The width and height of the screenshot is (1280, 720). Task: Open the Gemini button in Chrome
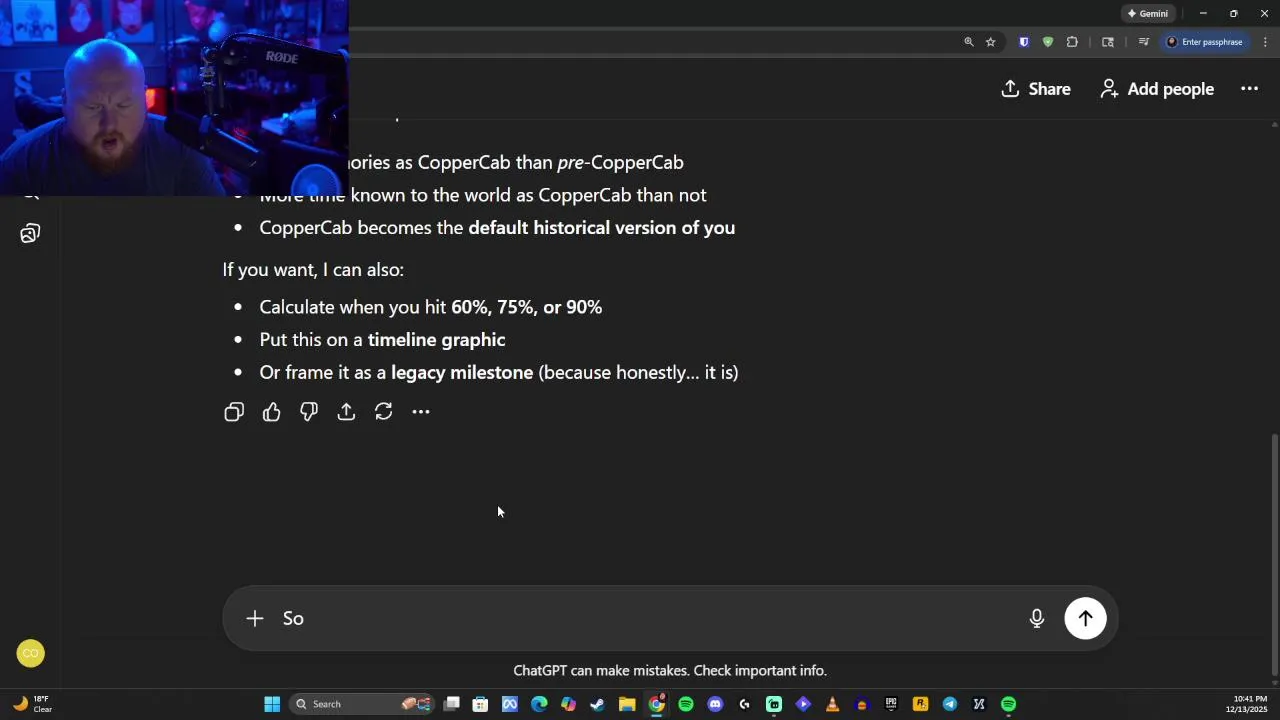coord(1148,14)
